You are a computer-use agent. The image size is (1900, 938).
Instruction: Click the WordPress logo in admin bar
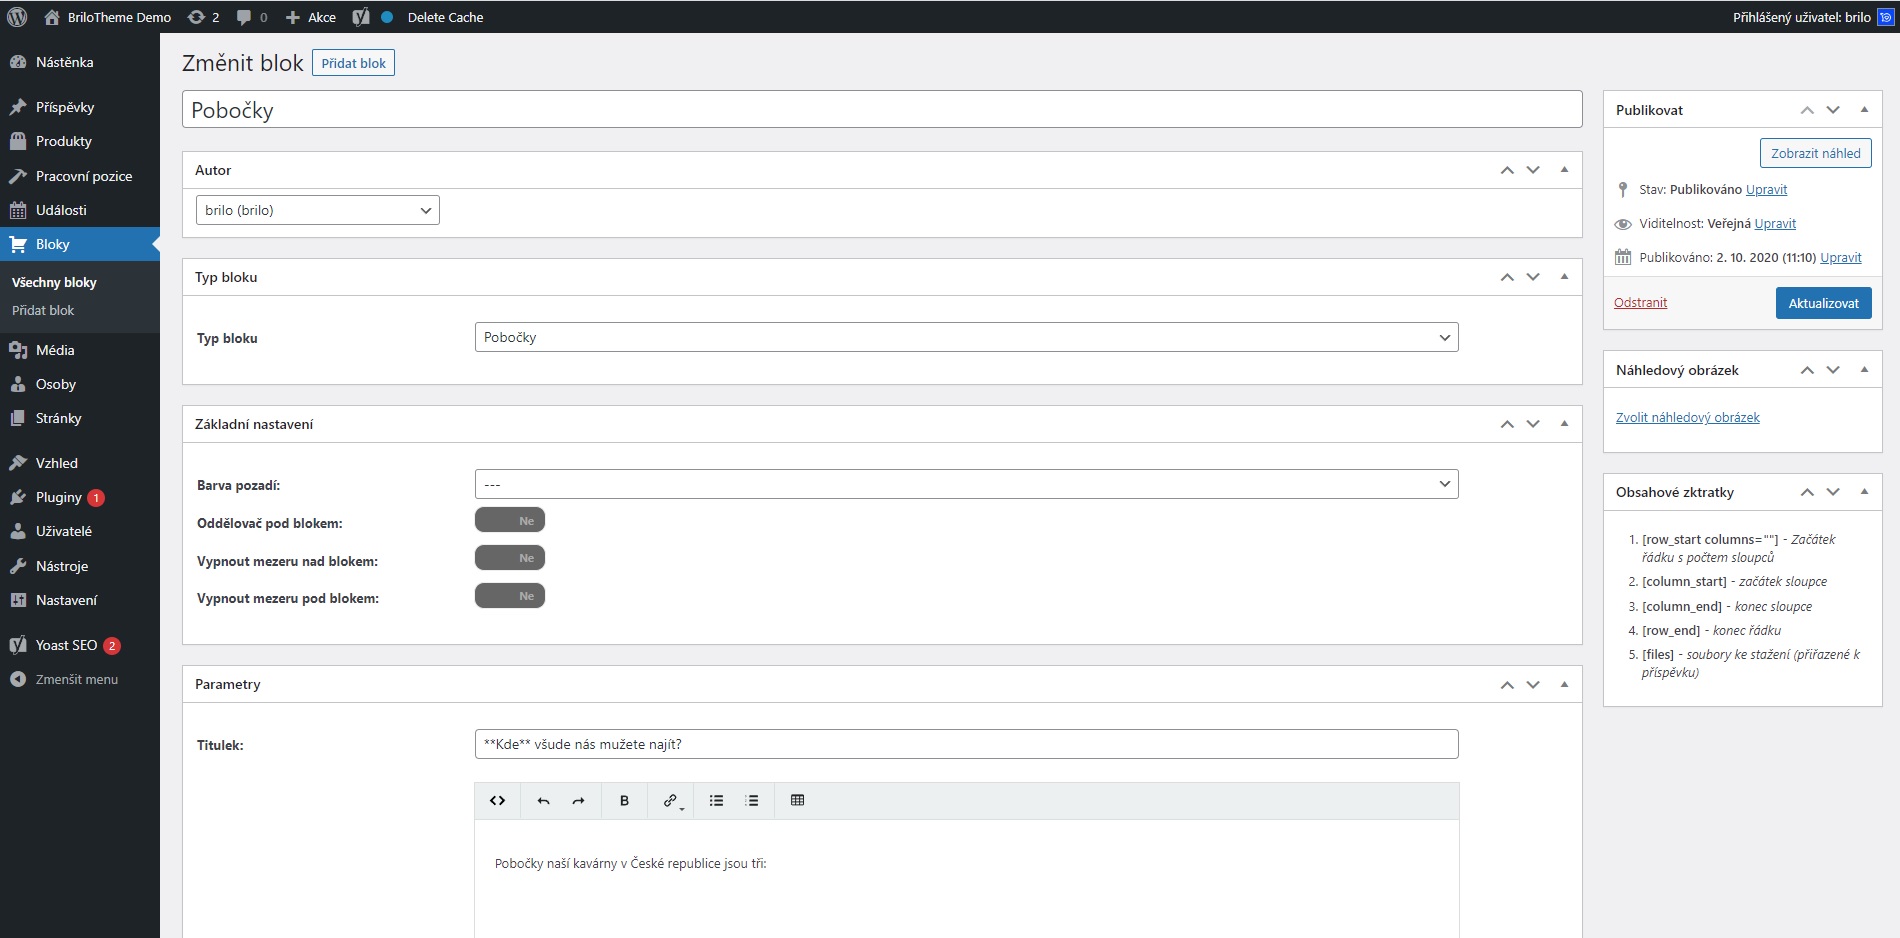pyautogui.click(x=17, y=17)
